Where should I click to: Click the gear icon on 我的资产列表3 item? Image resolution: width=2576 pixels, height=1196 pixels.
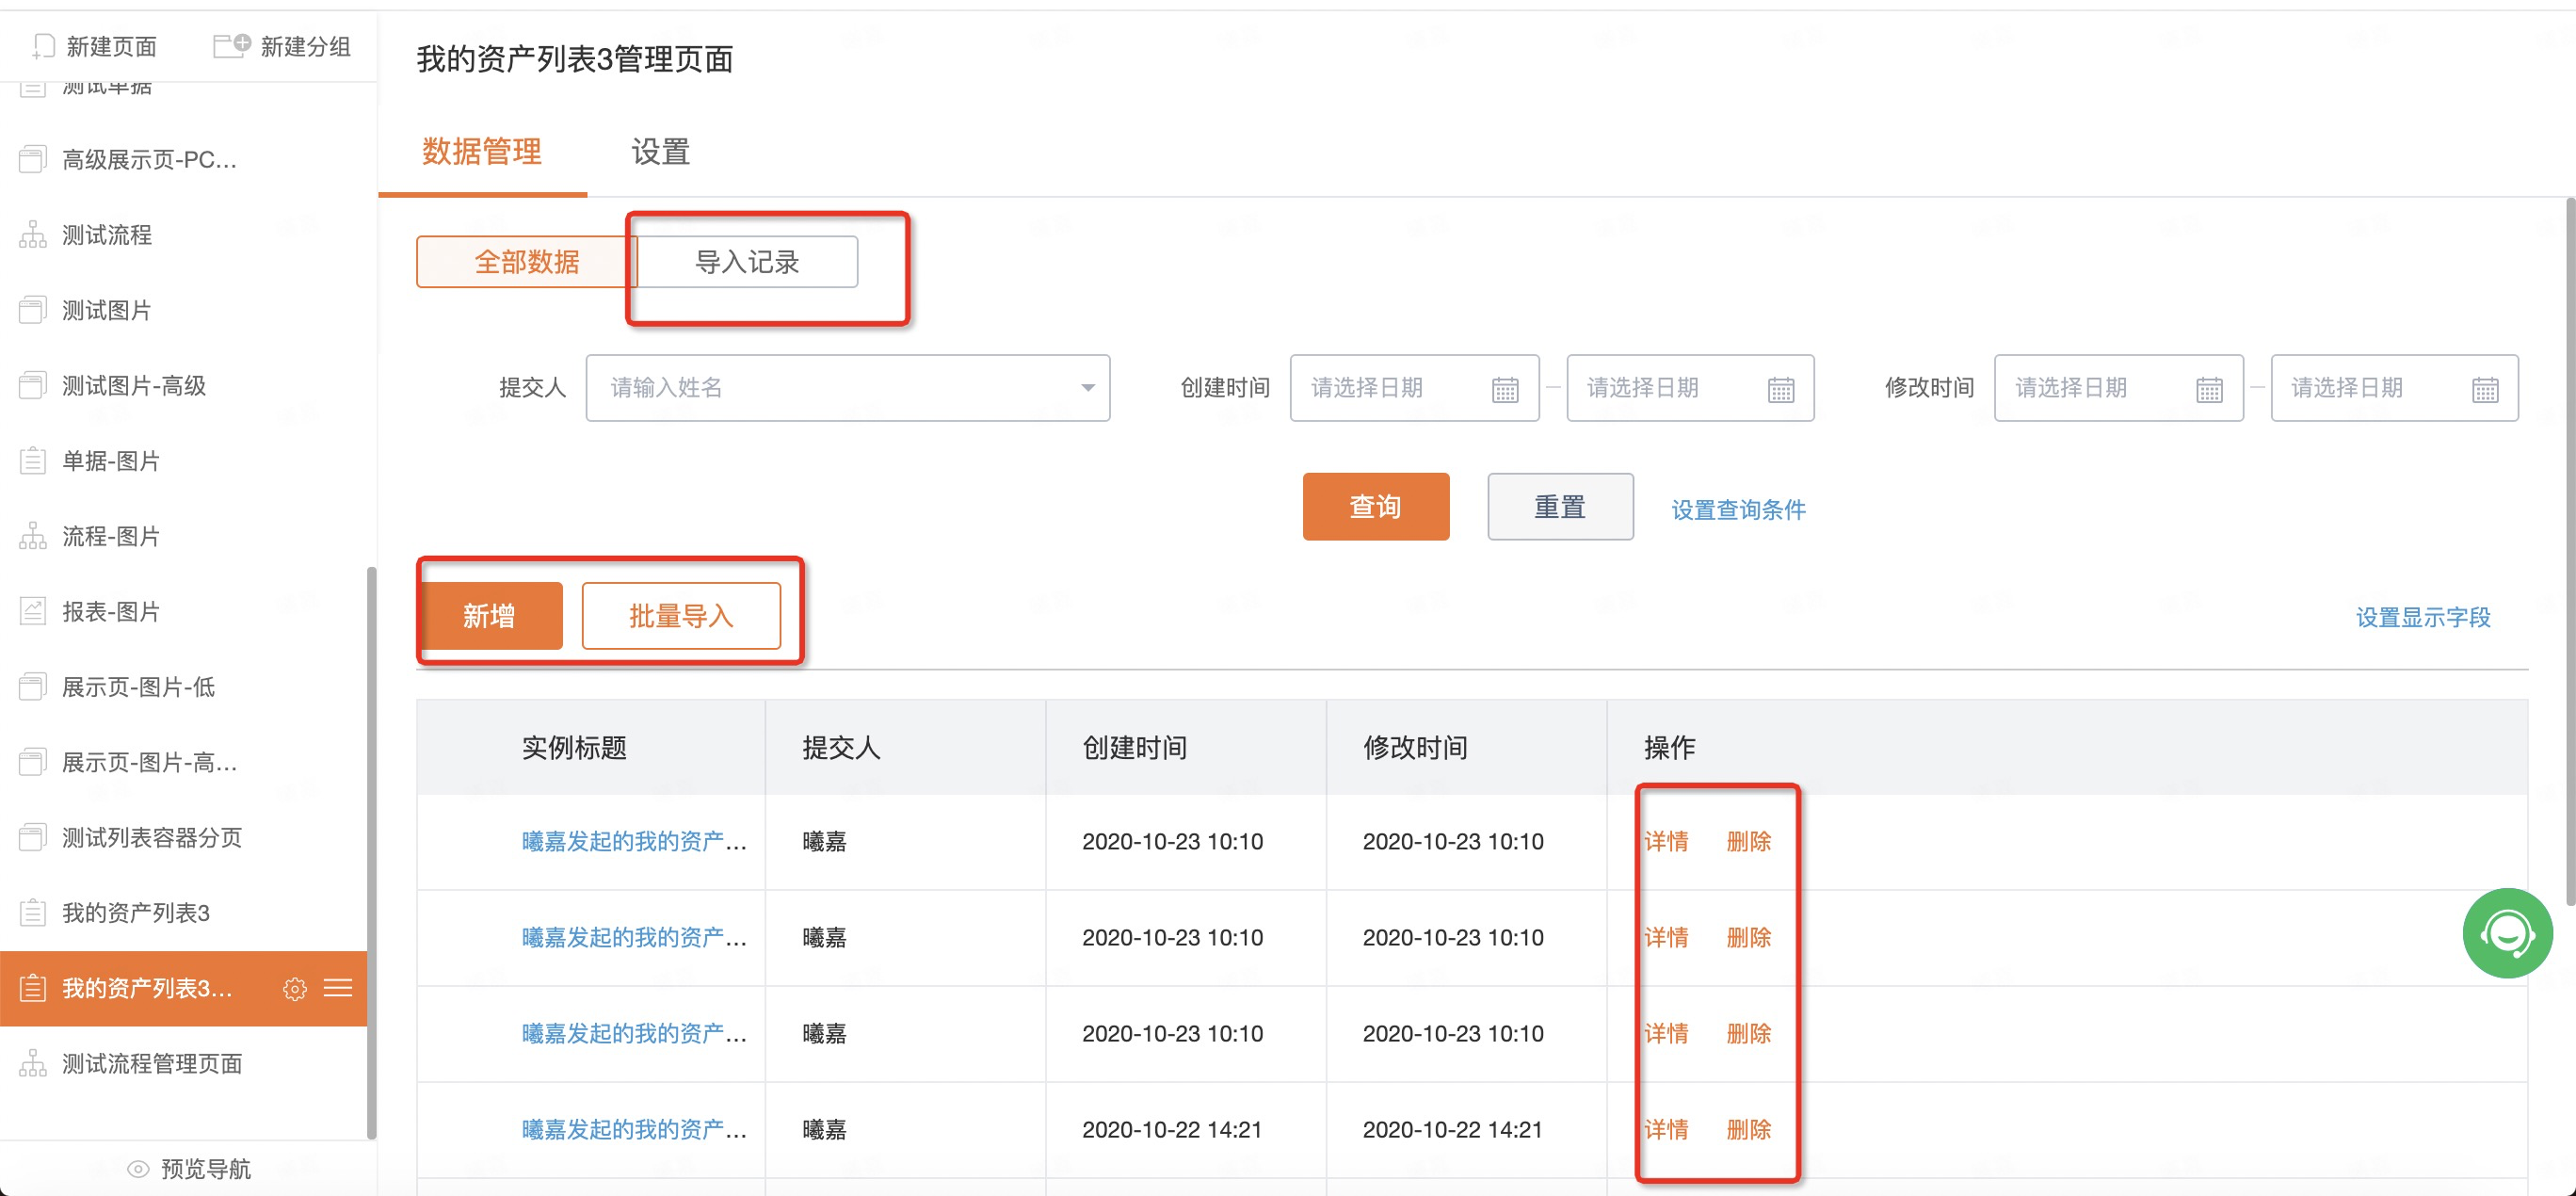294,988
